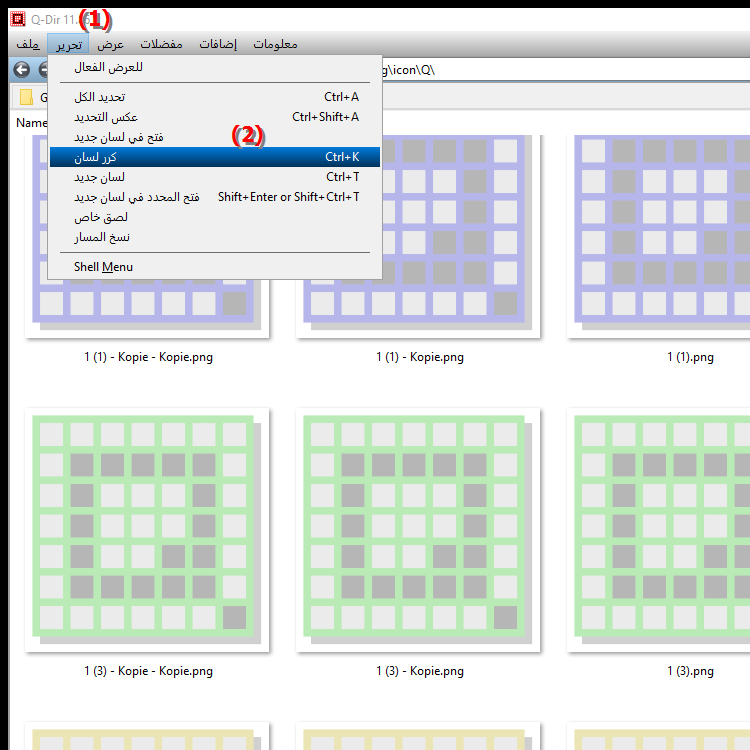Image resolution: width=750 pixels, height=750 pixels.
Task: Select green thumbnail 1 (3) - Kopie - Kopie.png
Action: (147, 530)
